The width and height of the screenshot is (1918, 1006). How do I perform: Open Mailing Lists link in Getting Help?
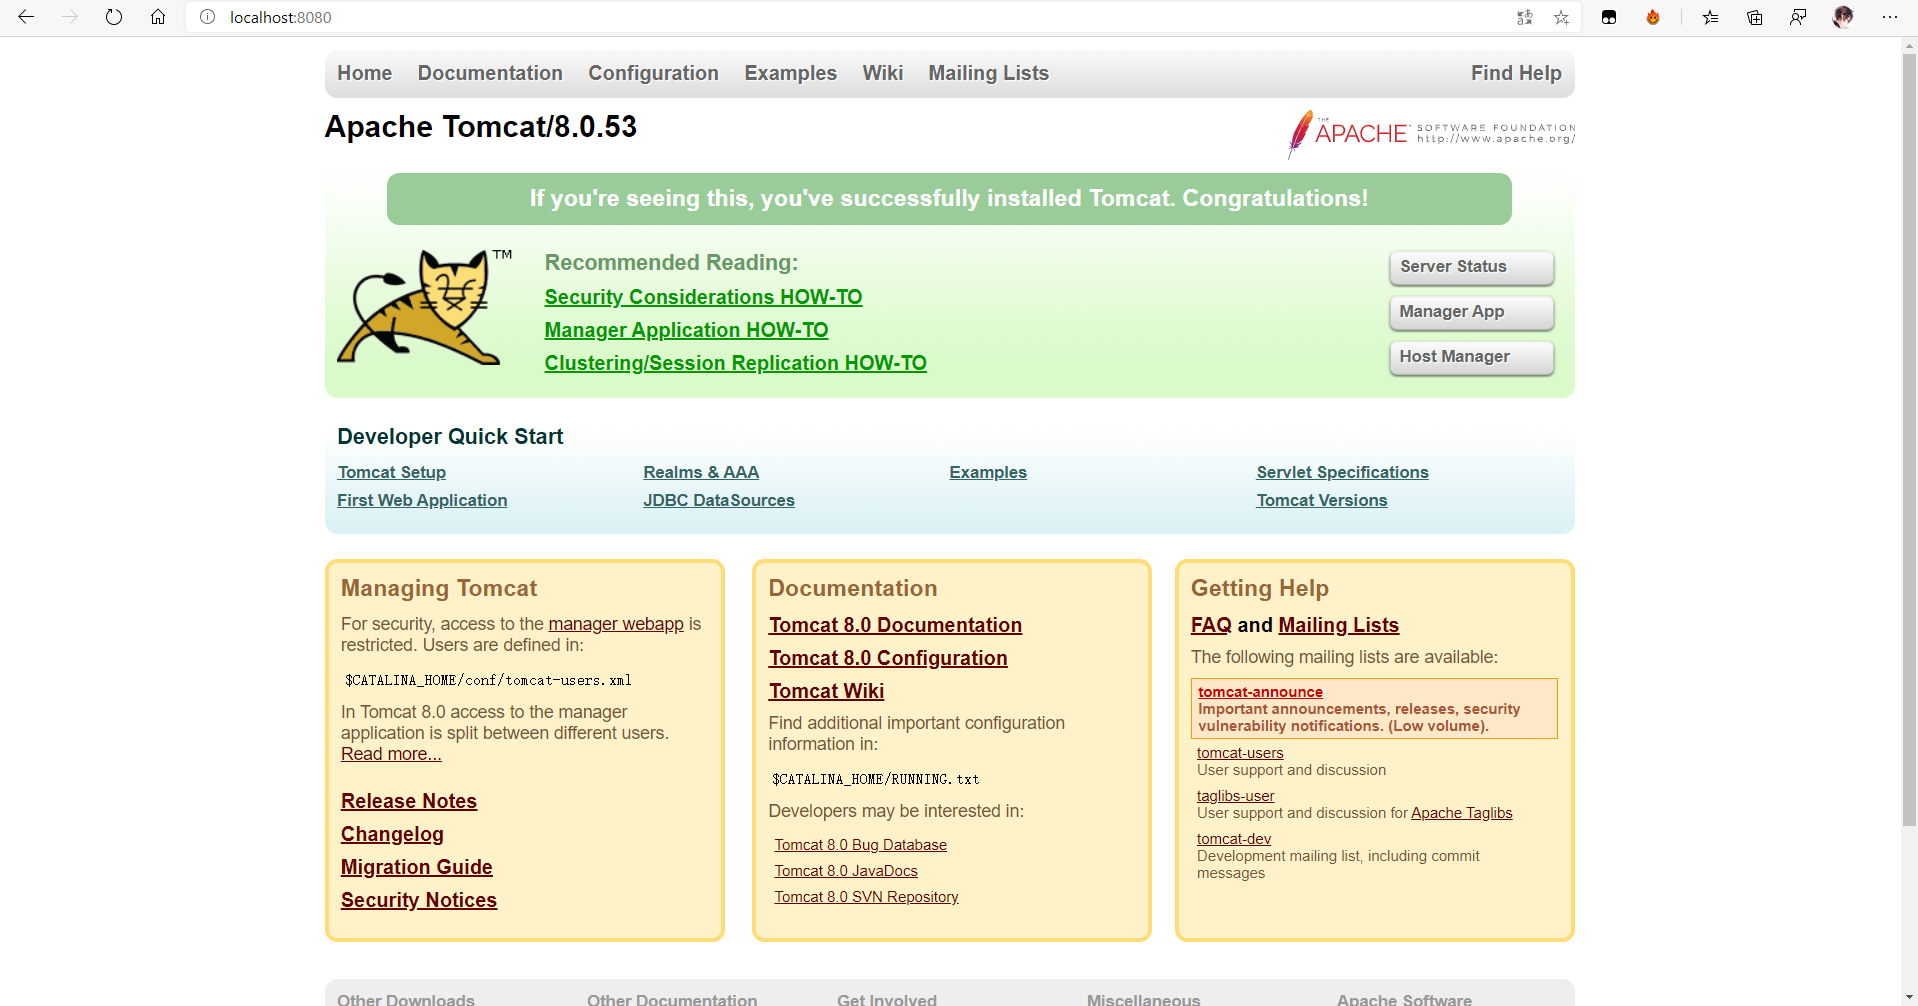pyautogui.click(x=1338, y=625)
